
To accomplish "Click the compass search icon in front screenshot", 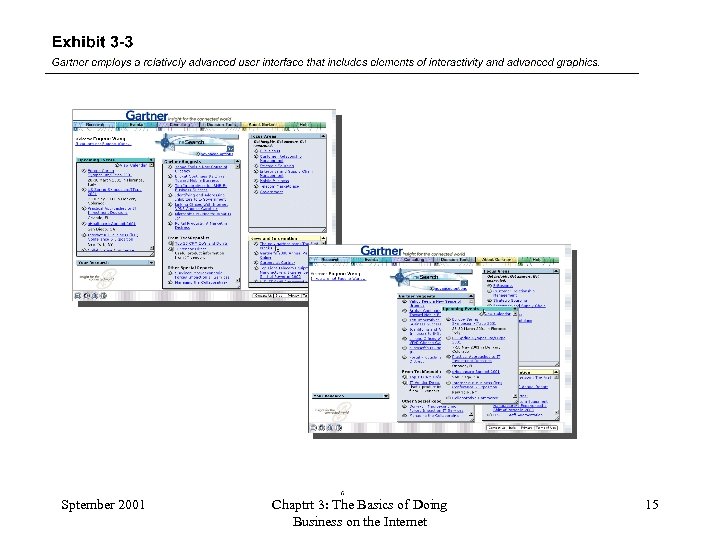I will 399,277.
